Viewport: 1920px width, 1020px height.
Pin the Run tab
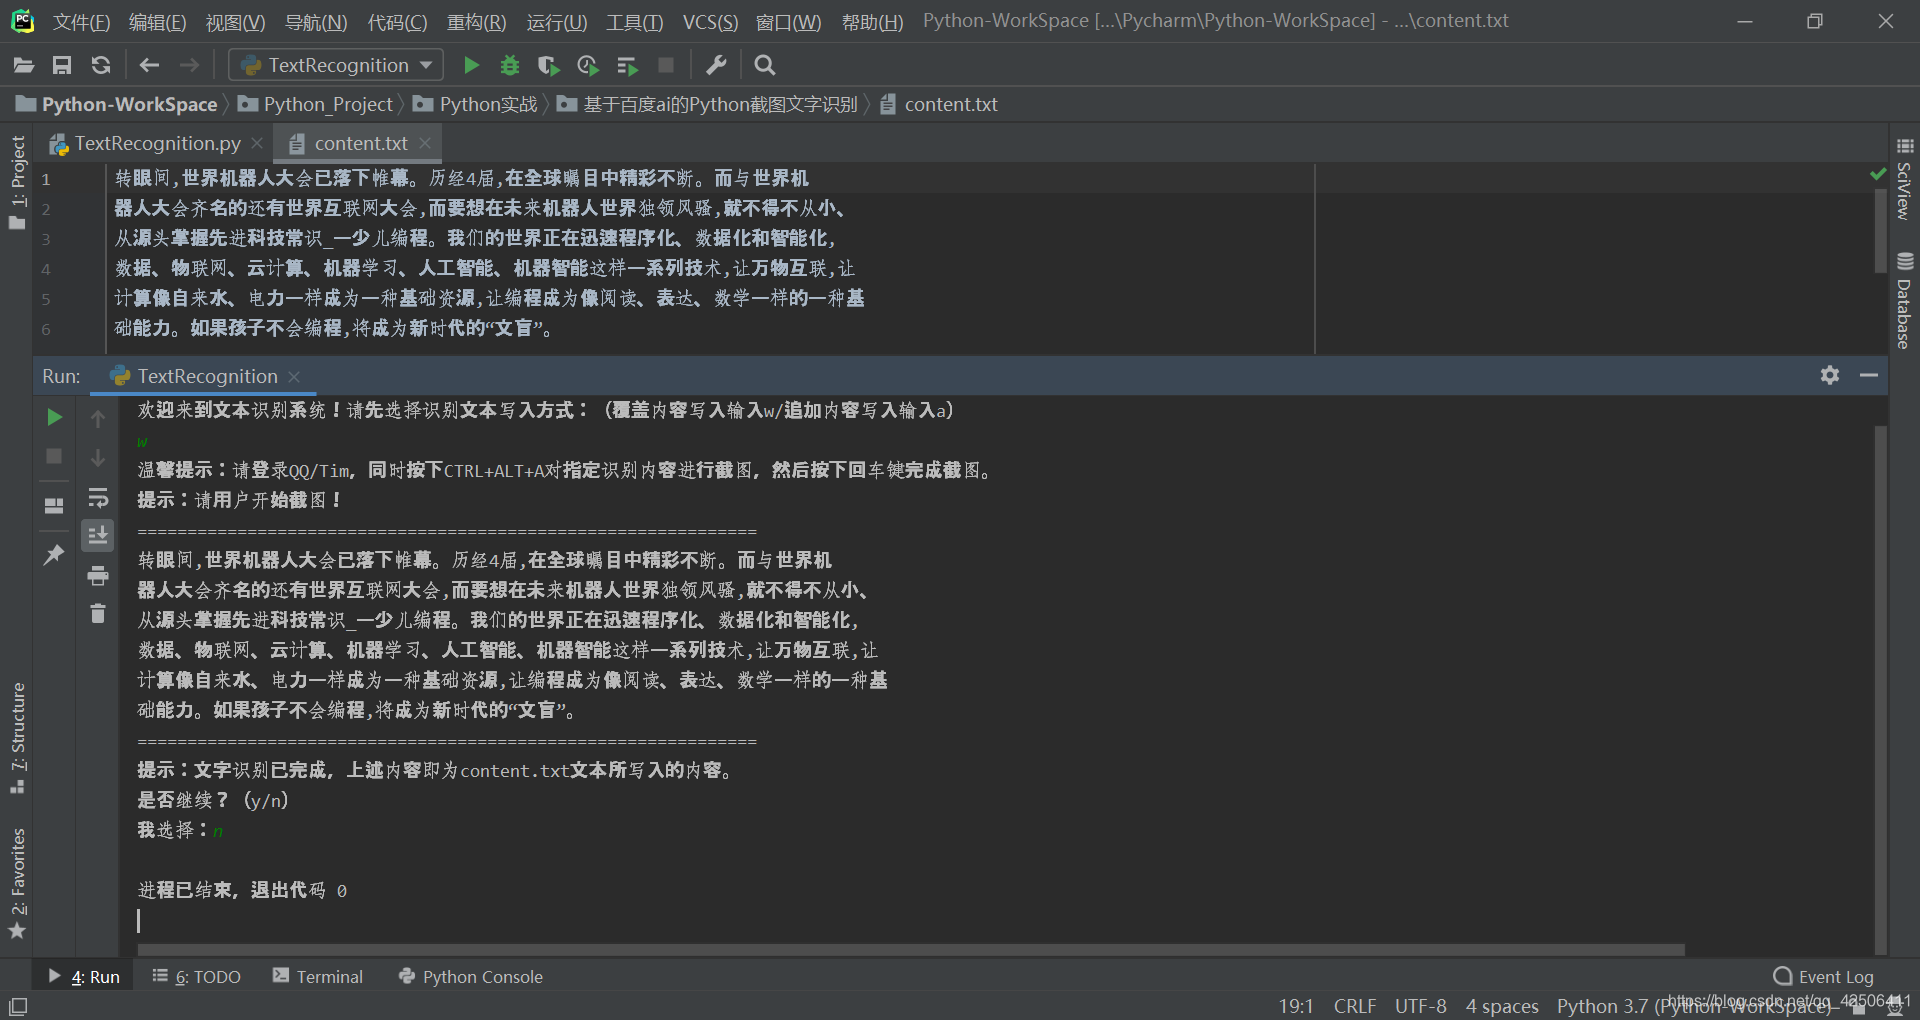54,554
